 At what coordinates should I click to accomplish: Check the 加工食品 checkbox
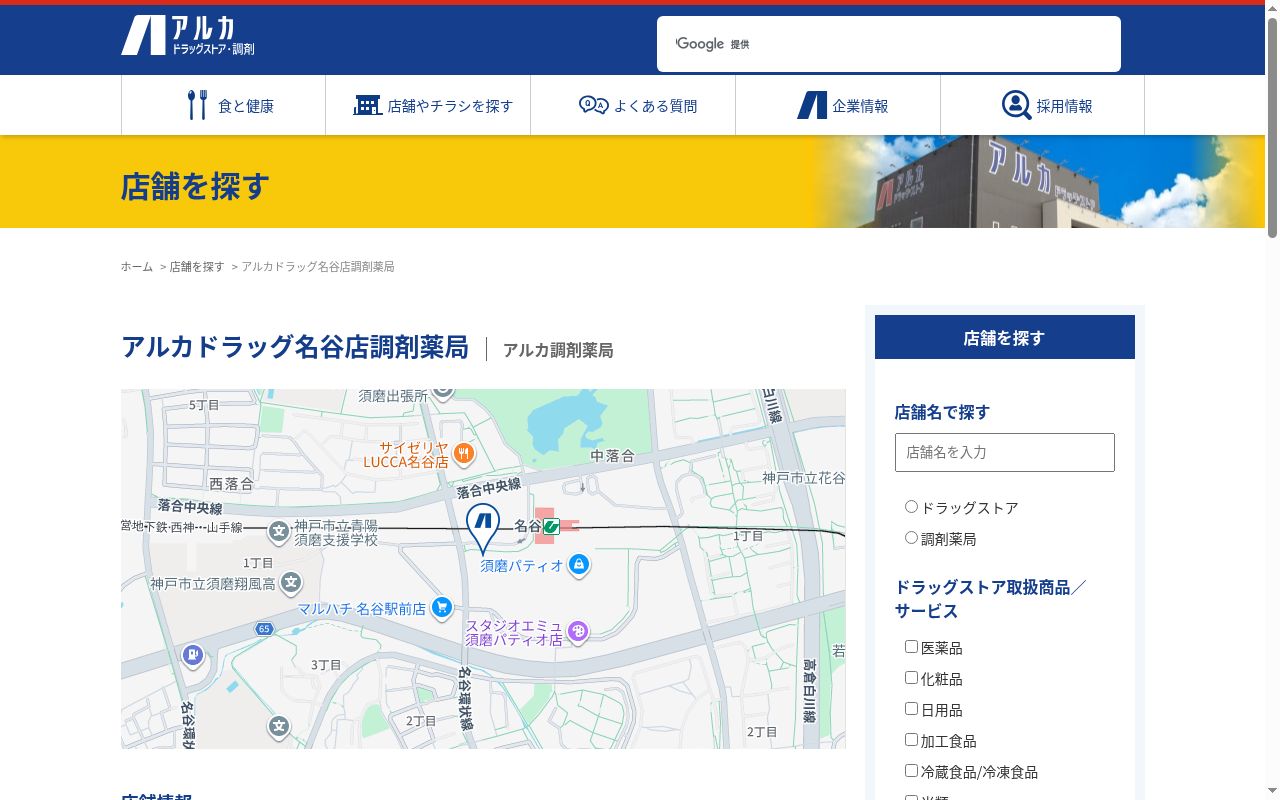[911, 740]
